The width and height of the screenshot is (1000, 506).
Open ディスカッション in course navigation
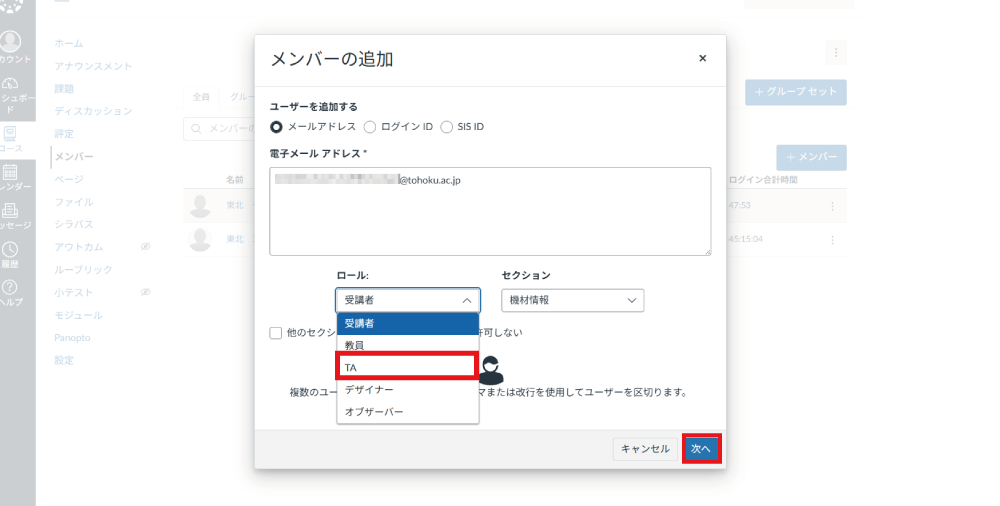click(x=93, y=111)
